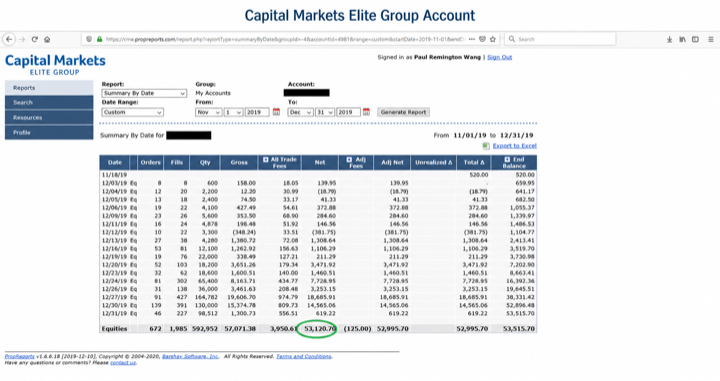The height and width of the screenshot is (381, 720).
Task: Expand the End Balance plus icon
Action: (x=507, y=160)
